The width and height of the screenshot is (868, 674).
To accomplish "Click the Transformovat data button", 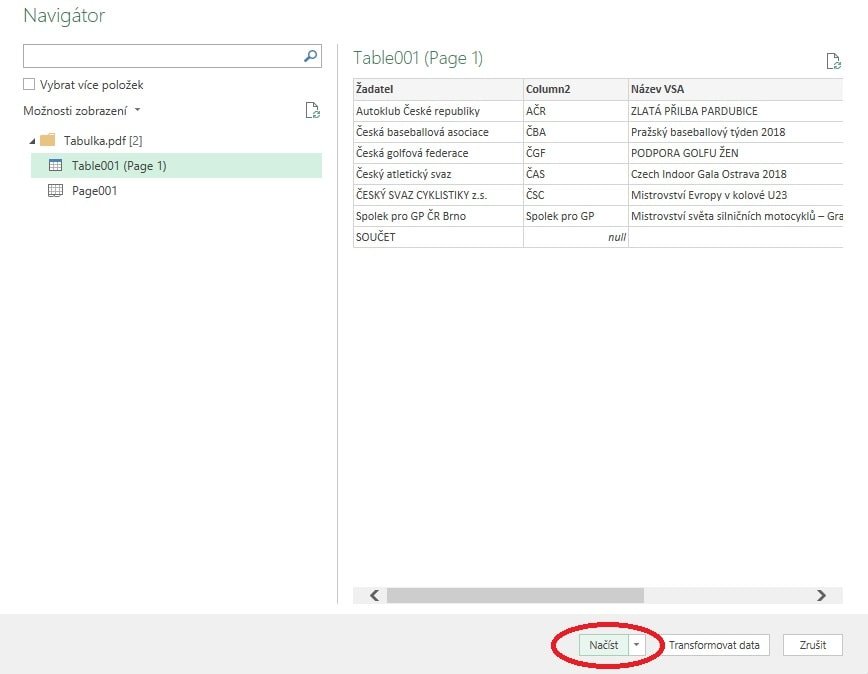I will coord(714,645).
